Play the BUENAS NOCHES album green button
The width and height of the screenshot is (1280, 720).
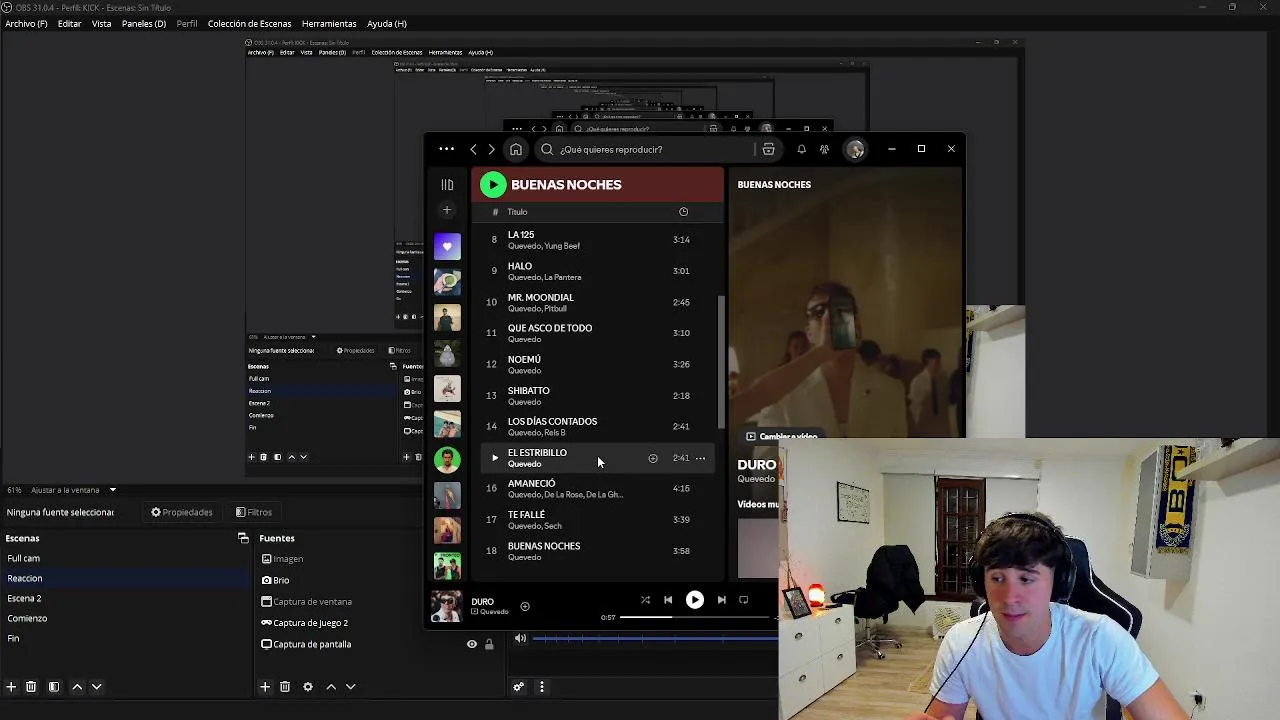493,184
